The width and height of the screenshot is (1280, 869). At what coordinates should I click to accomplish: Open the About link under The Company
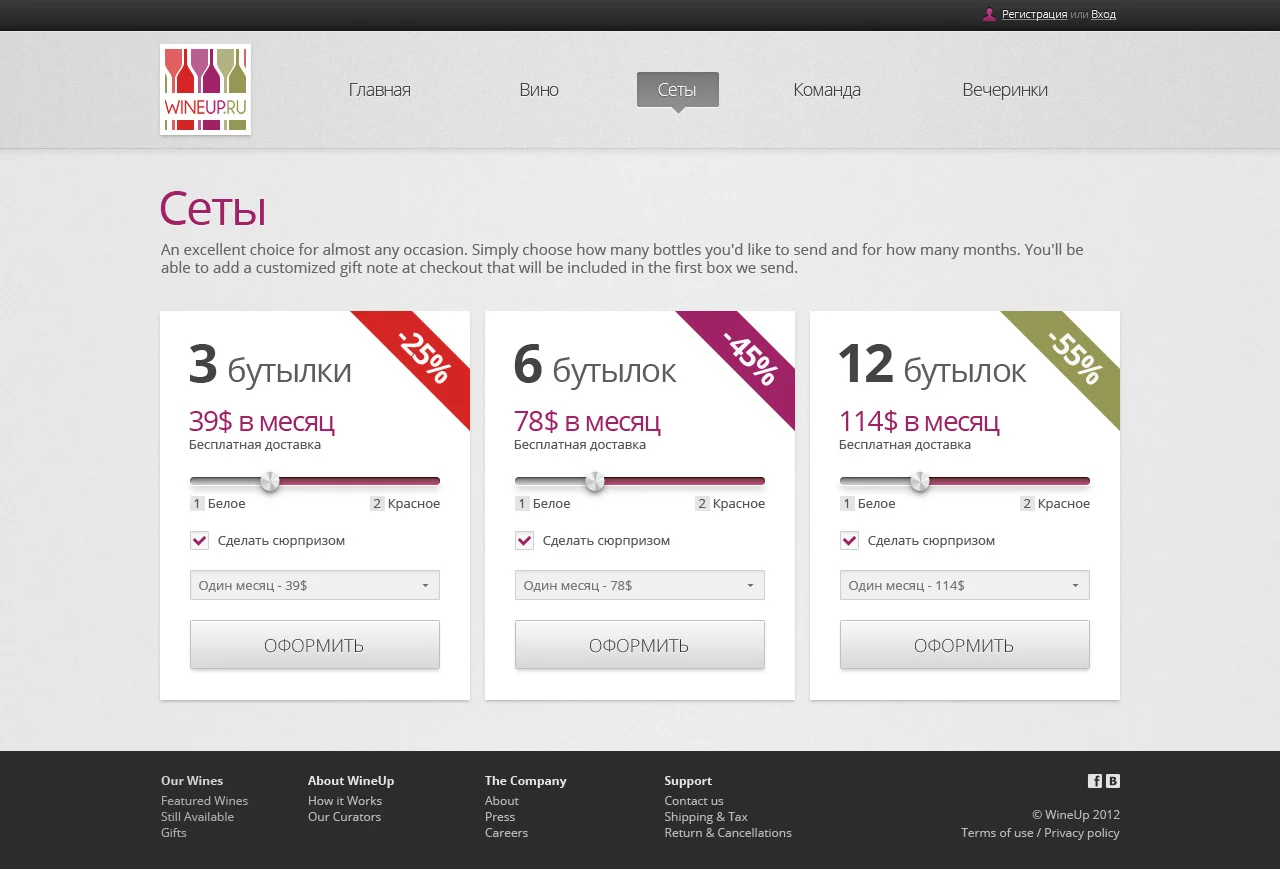coord(502,801)
